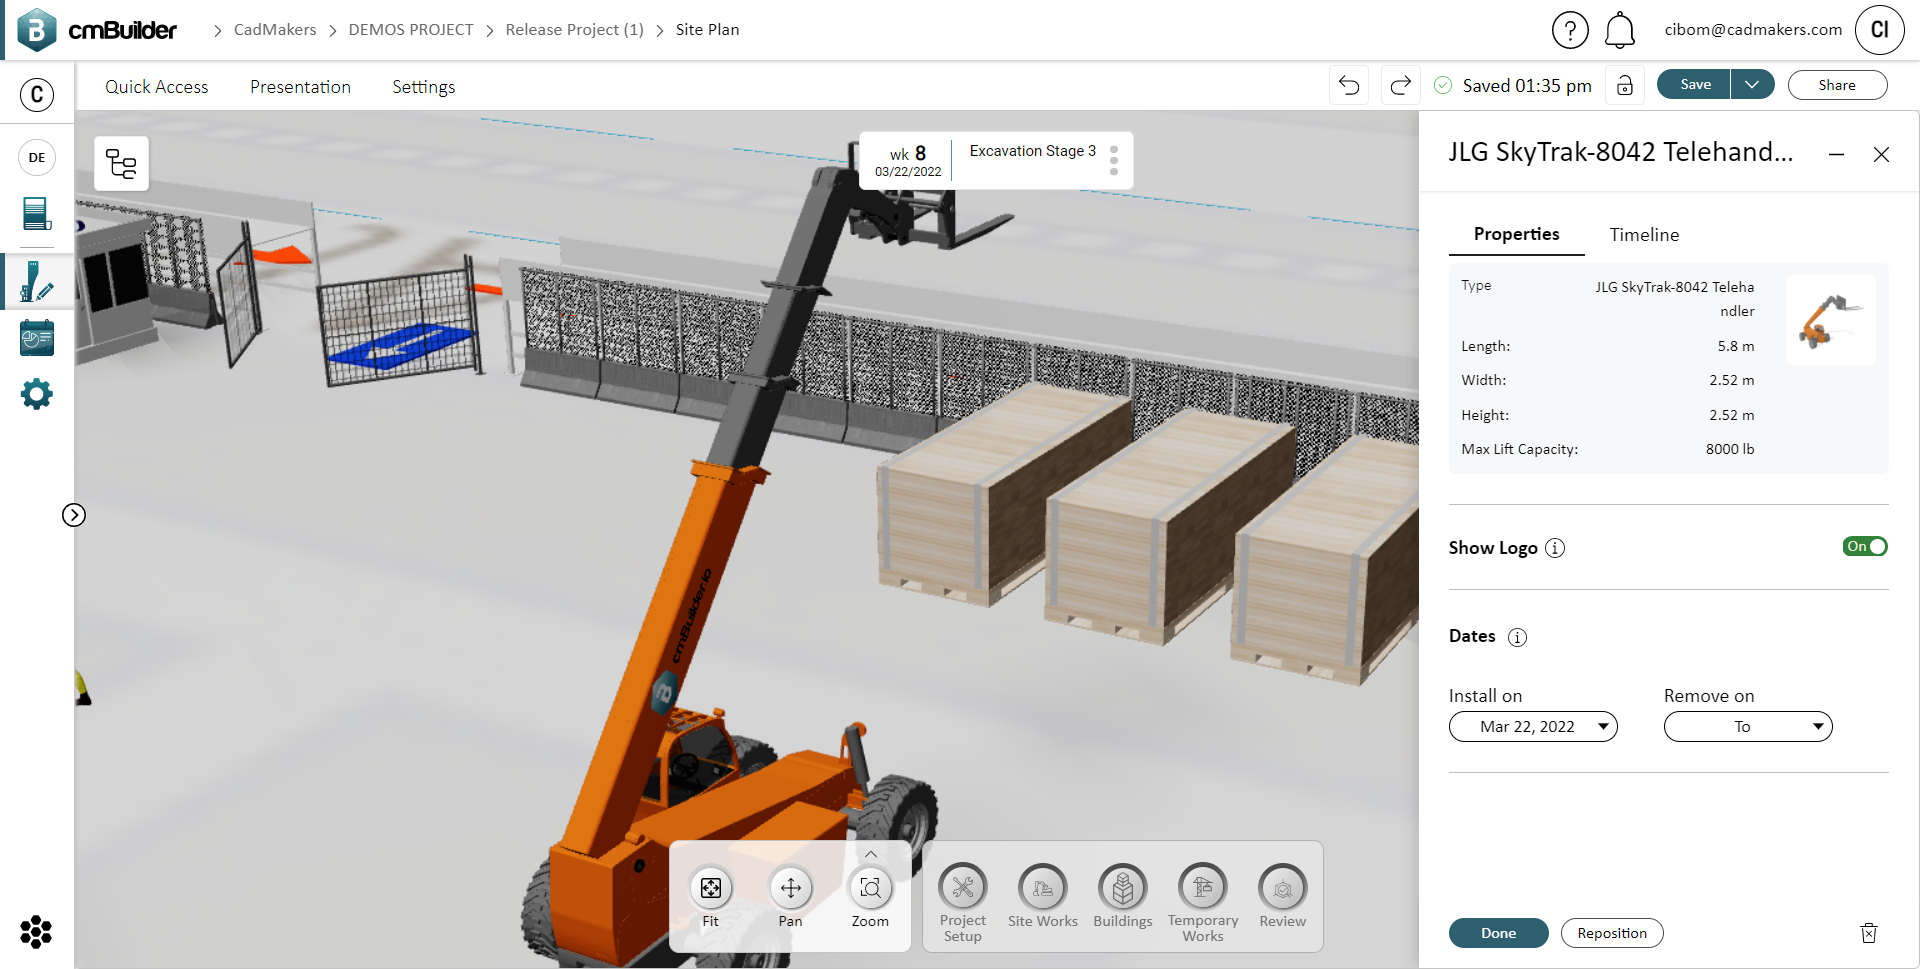
Task: Click the circled C company icon
Action: click(37, 95)
